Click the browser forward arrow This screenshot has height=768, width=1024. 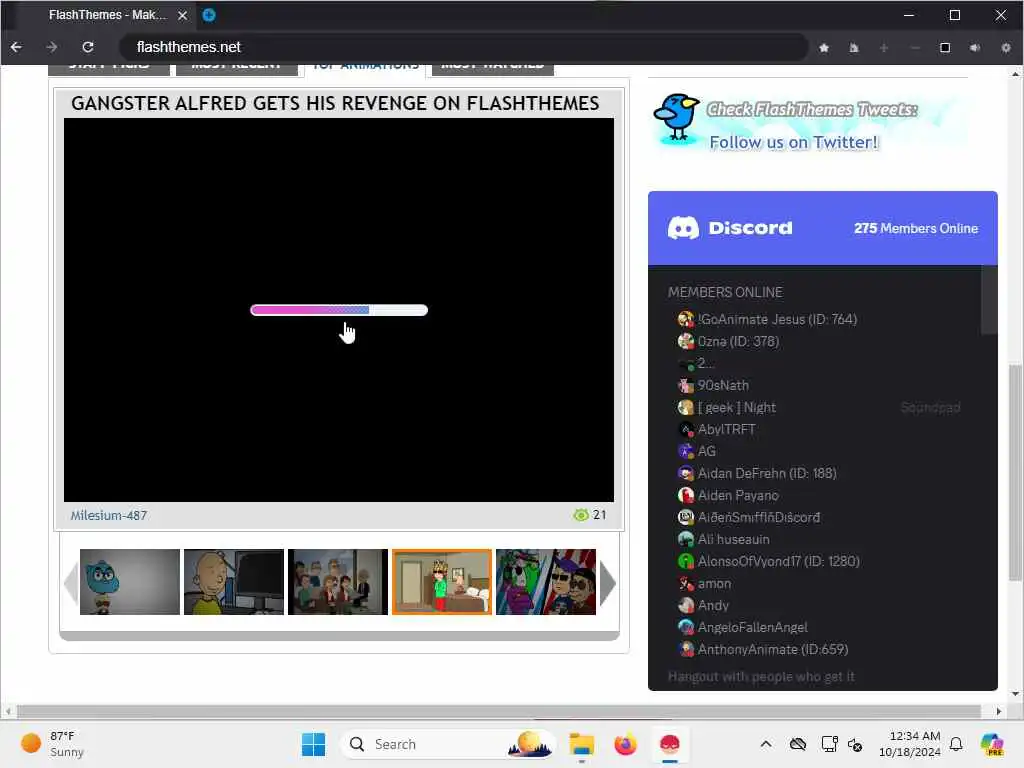52,47
